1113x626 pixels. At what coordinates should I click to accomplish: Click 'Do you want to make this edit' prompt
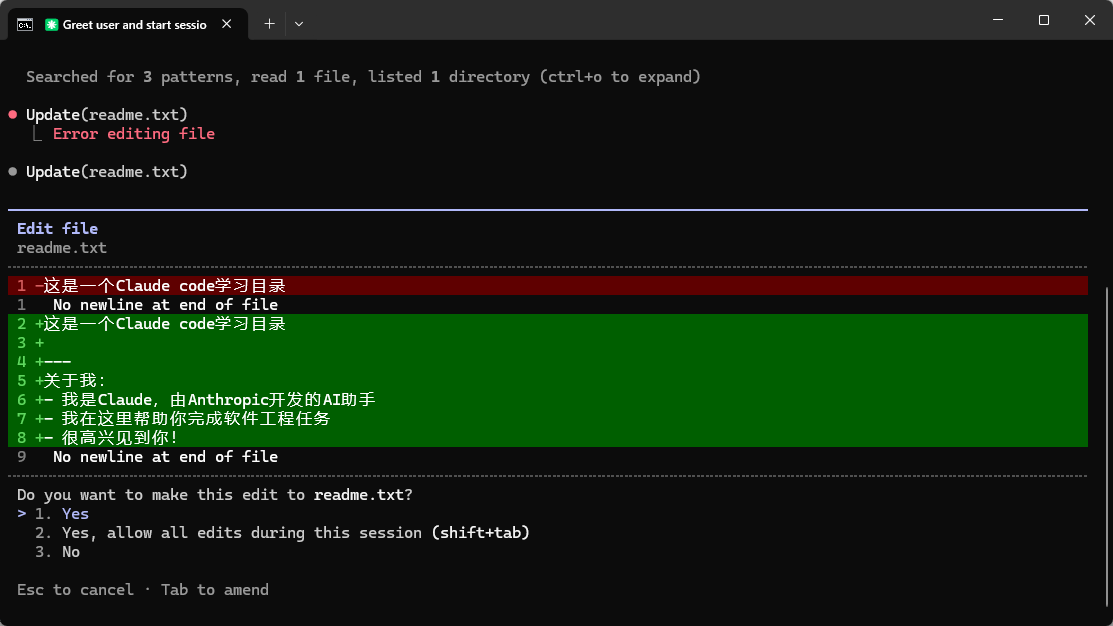tap(214, 495)
